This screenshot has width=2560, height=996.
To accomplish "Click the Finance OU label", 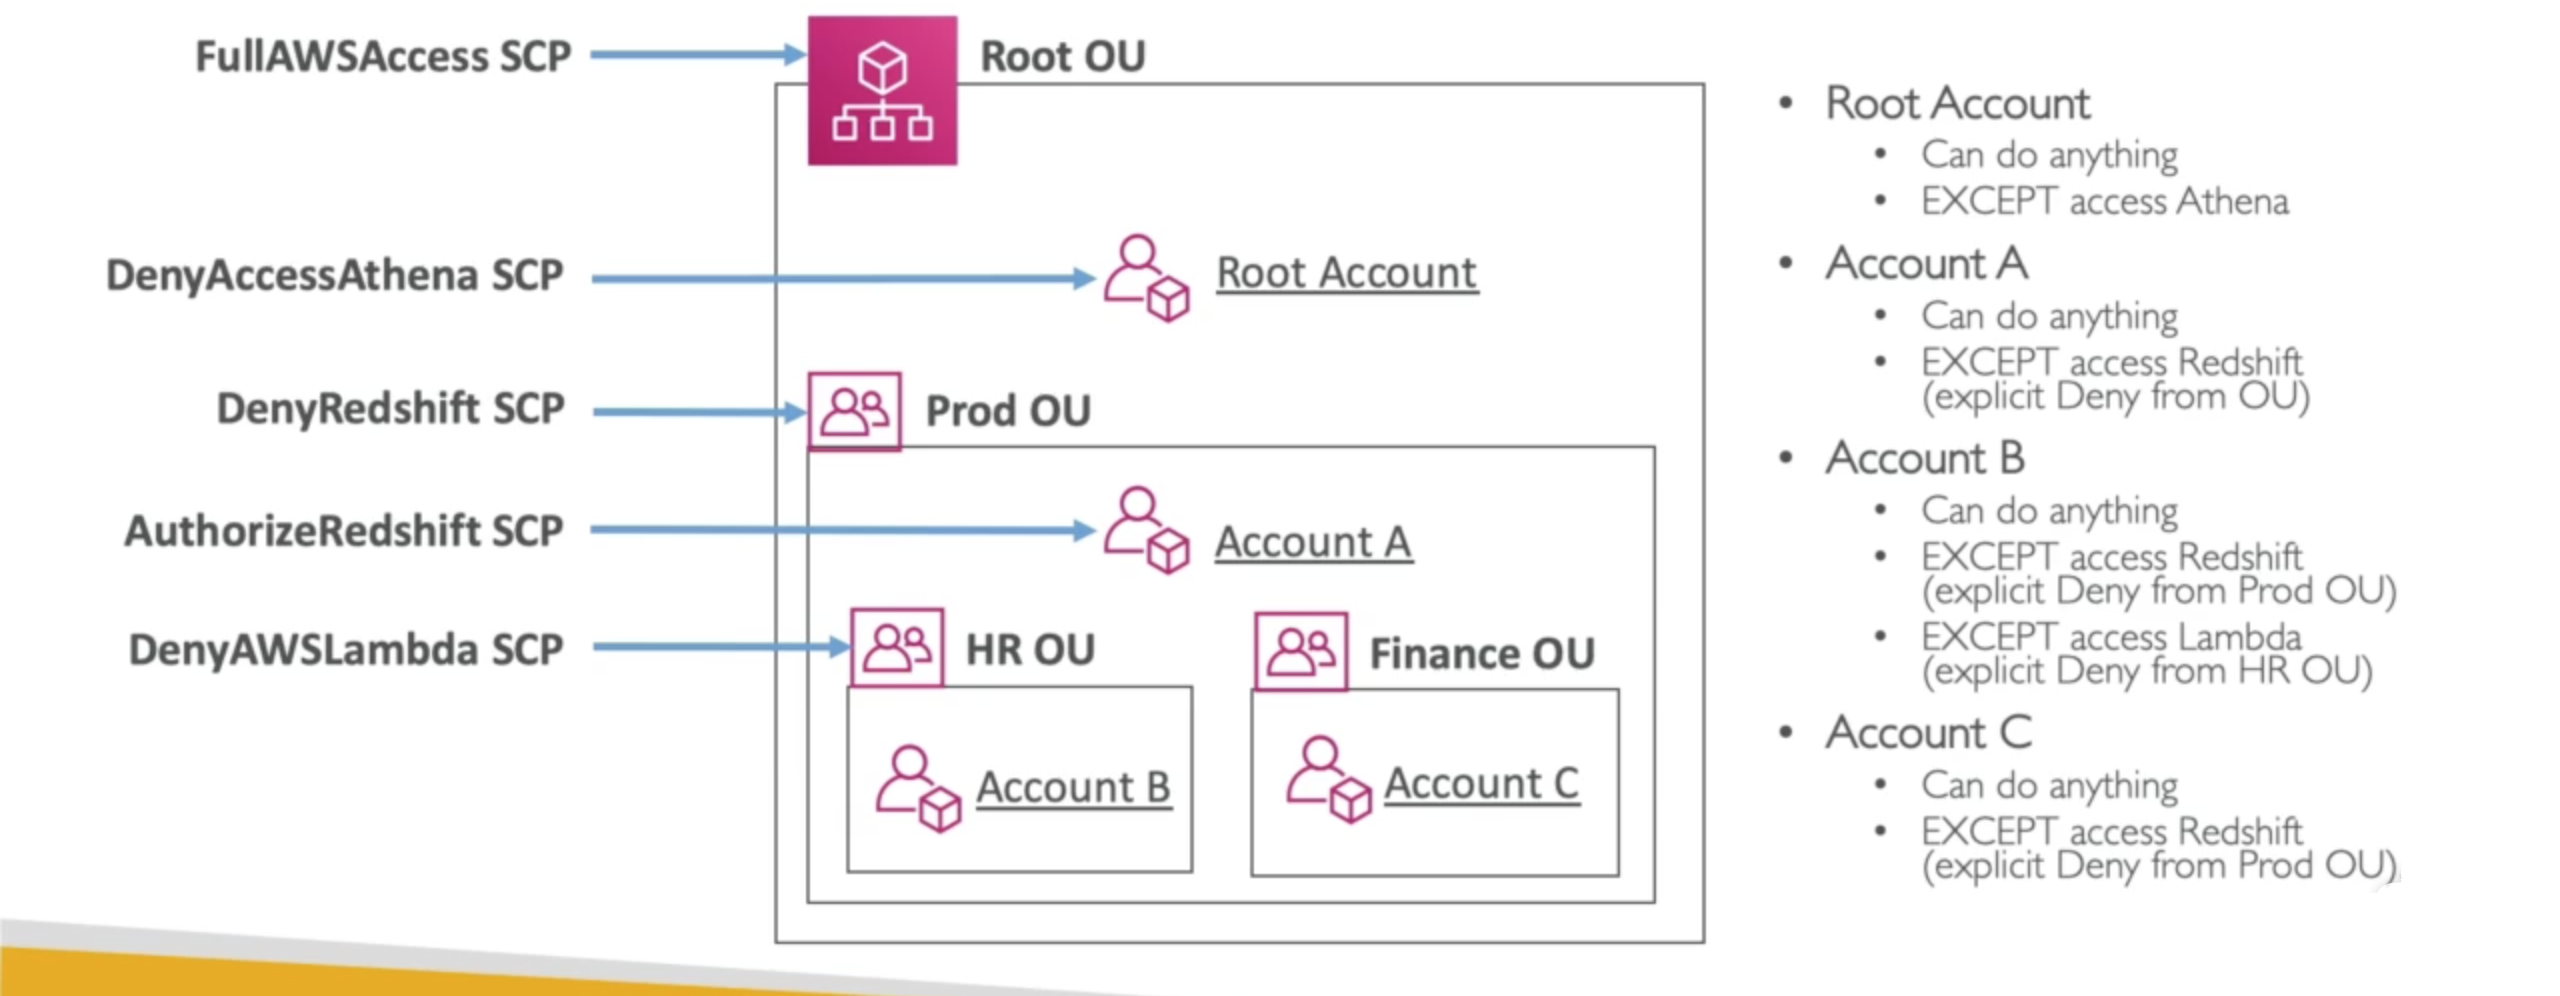I will pos(1482,654).
